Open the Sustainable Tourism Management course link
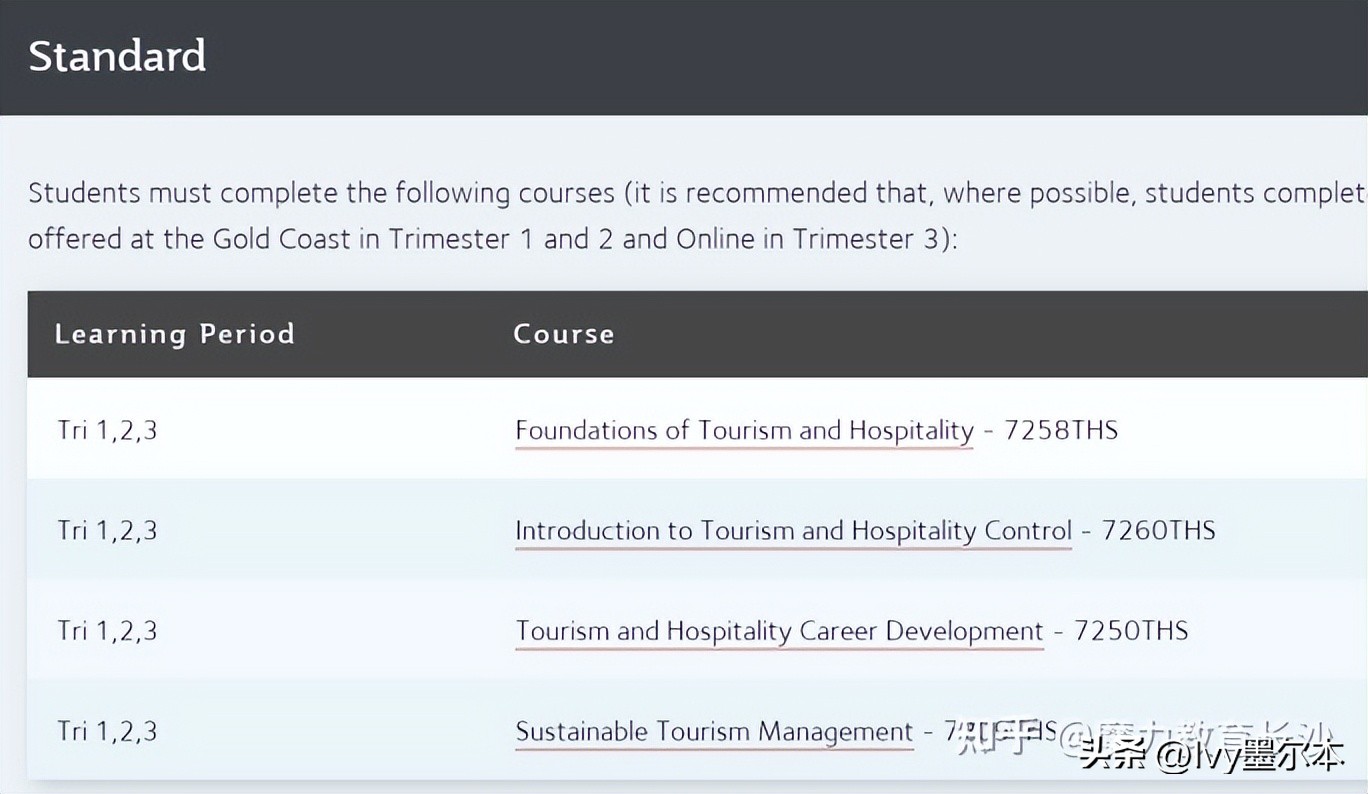Viewport: 1368px width, 794px height. [714, 731]
